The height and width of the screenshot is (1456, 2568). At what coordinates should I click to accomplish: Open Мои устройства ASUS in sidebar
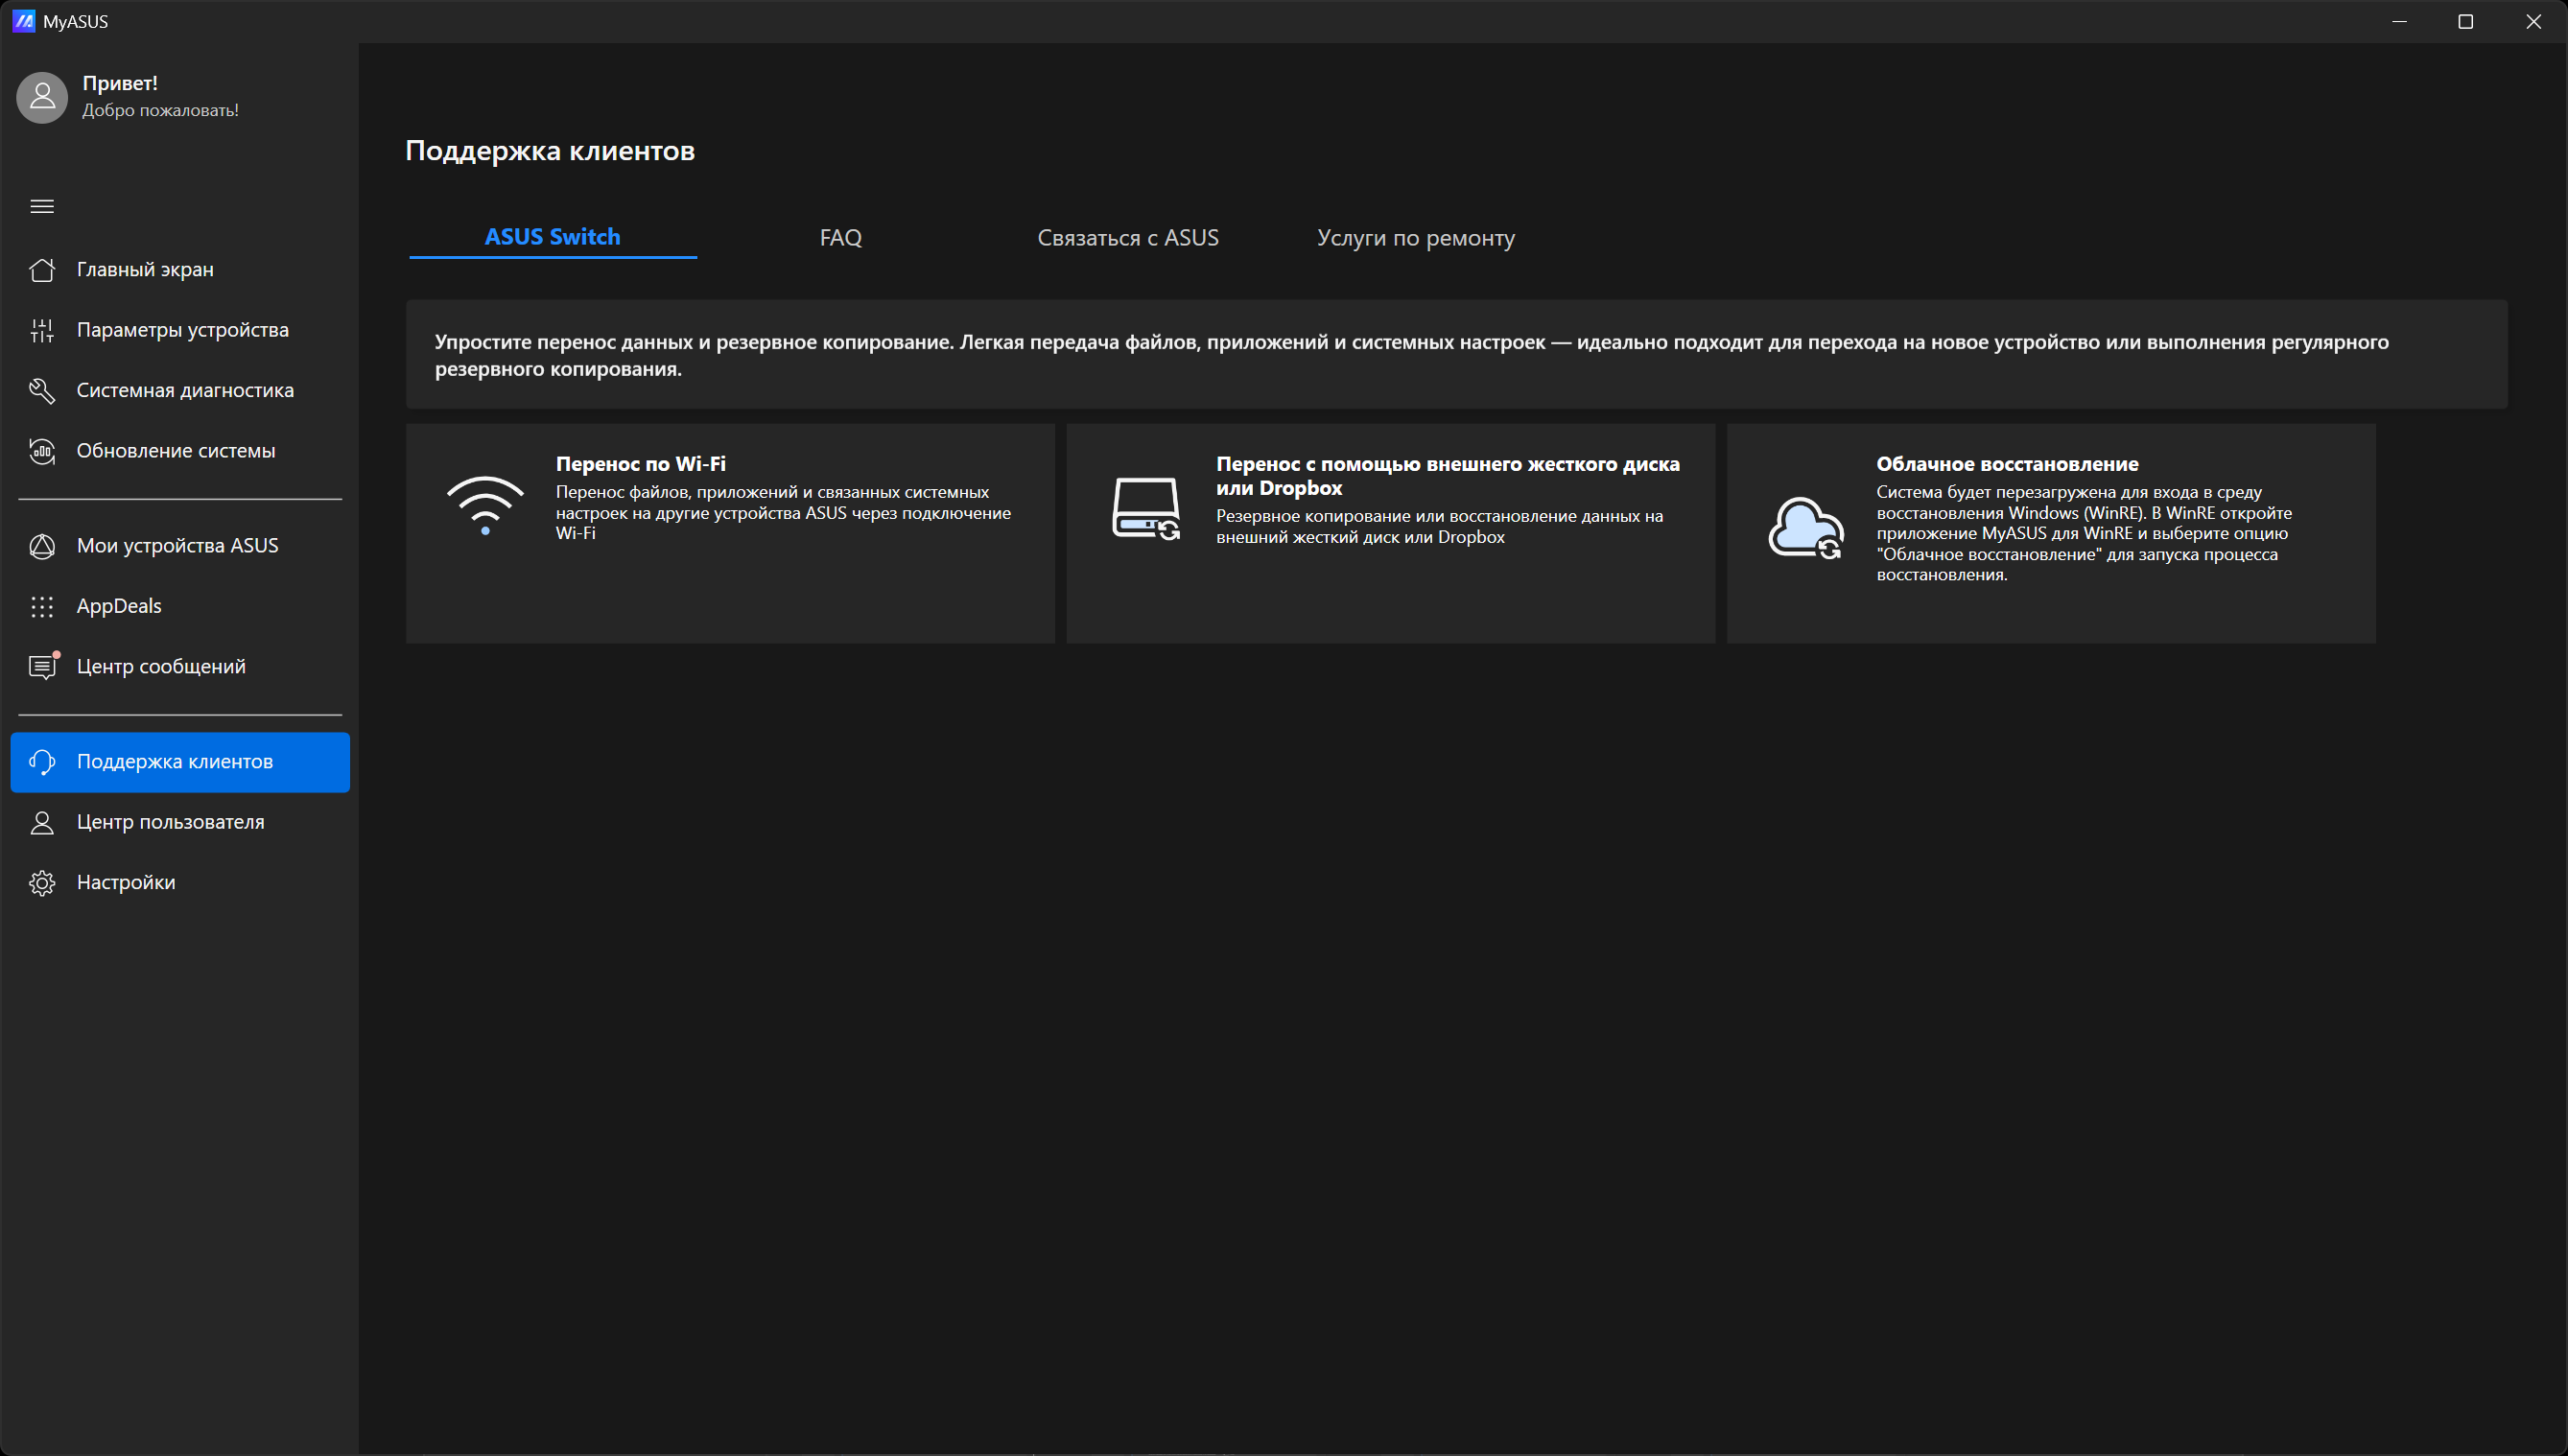(180, 546)
